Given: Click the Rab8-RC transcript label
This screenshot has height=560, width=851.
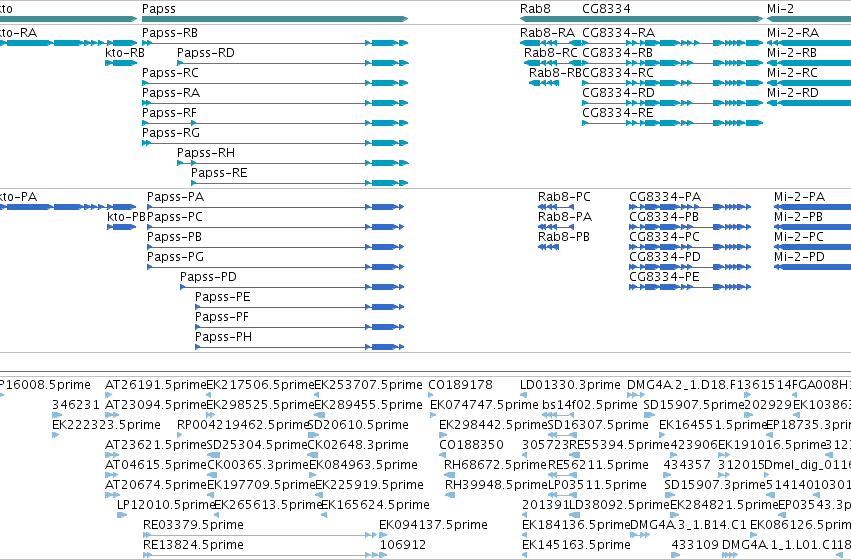Looking at the screenshot, I should pyautogui.click(x=550, y=53).
